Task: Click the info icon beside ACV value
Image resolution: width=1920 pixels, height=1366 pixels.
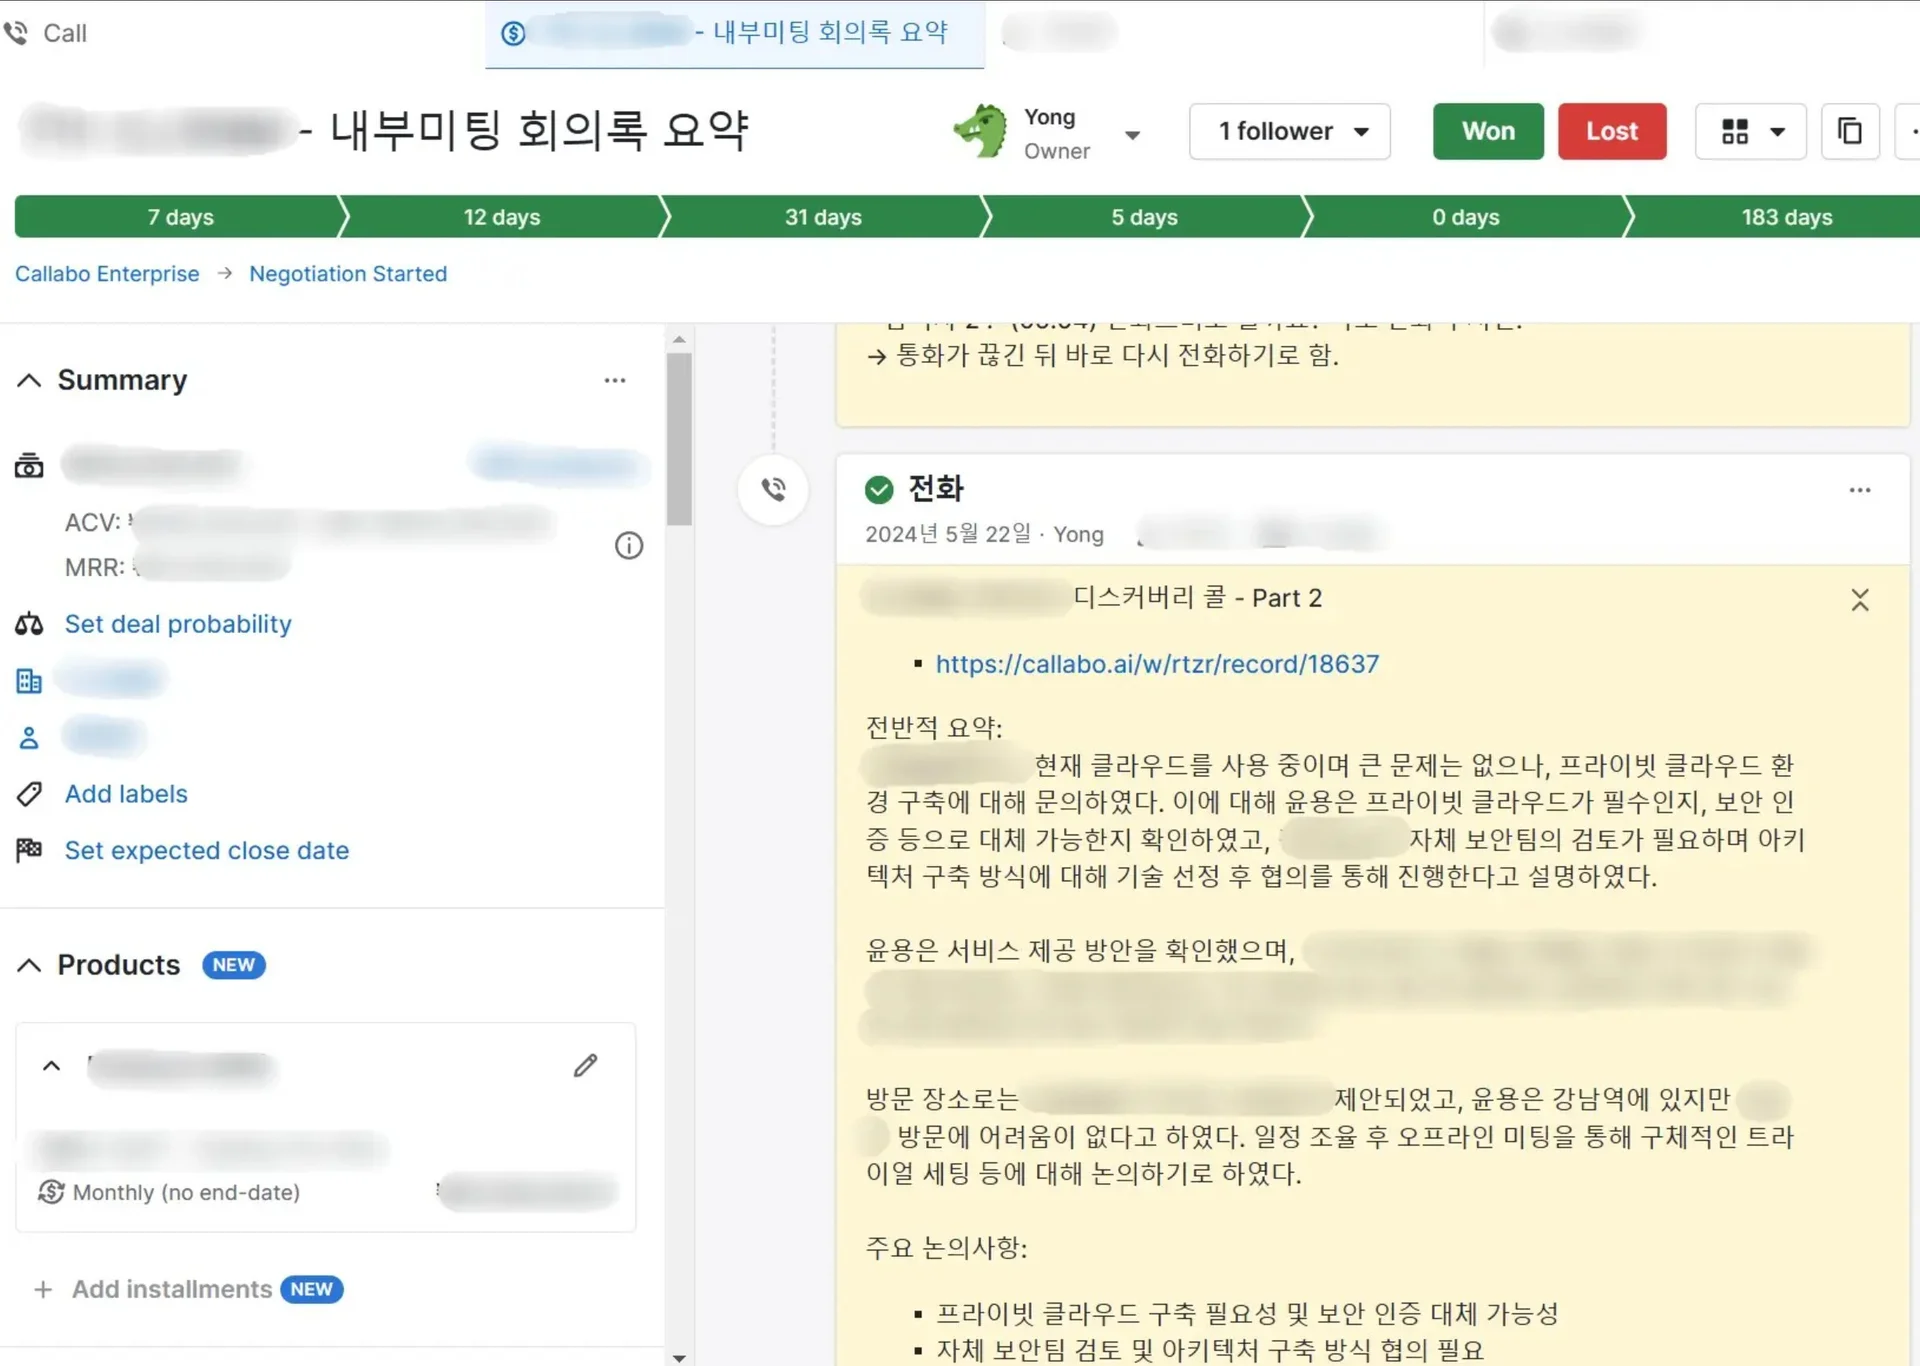Action: [628, 545]
